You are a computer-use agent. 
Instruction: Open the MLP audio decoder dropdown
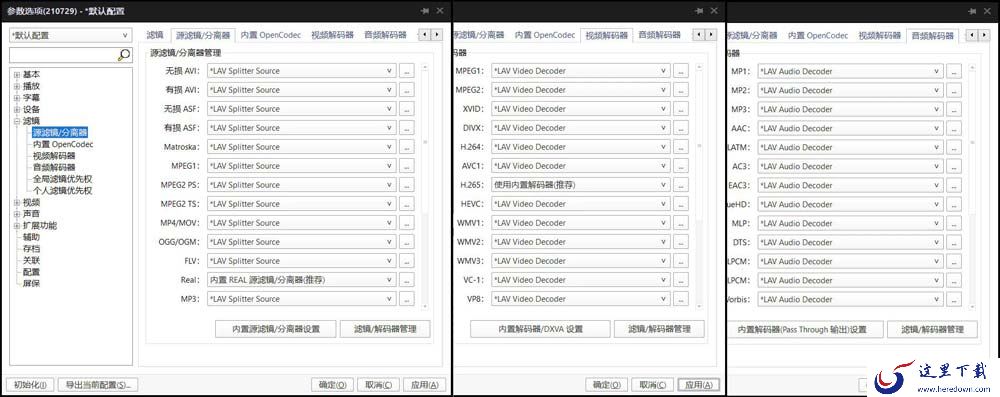(850, 223)
